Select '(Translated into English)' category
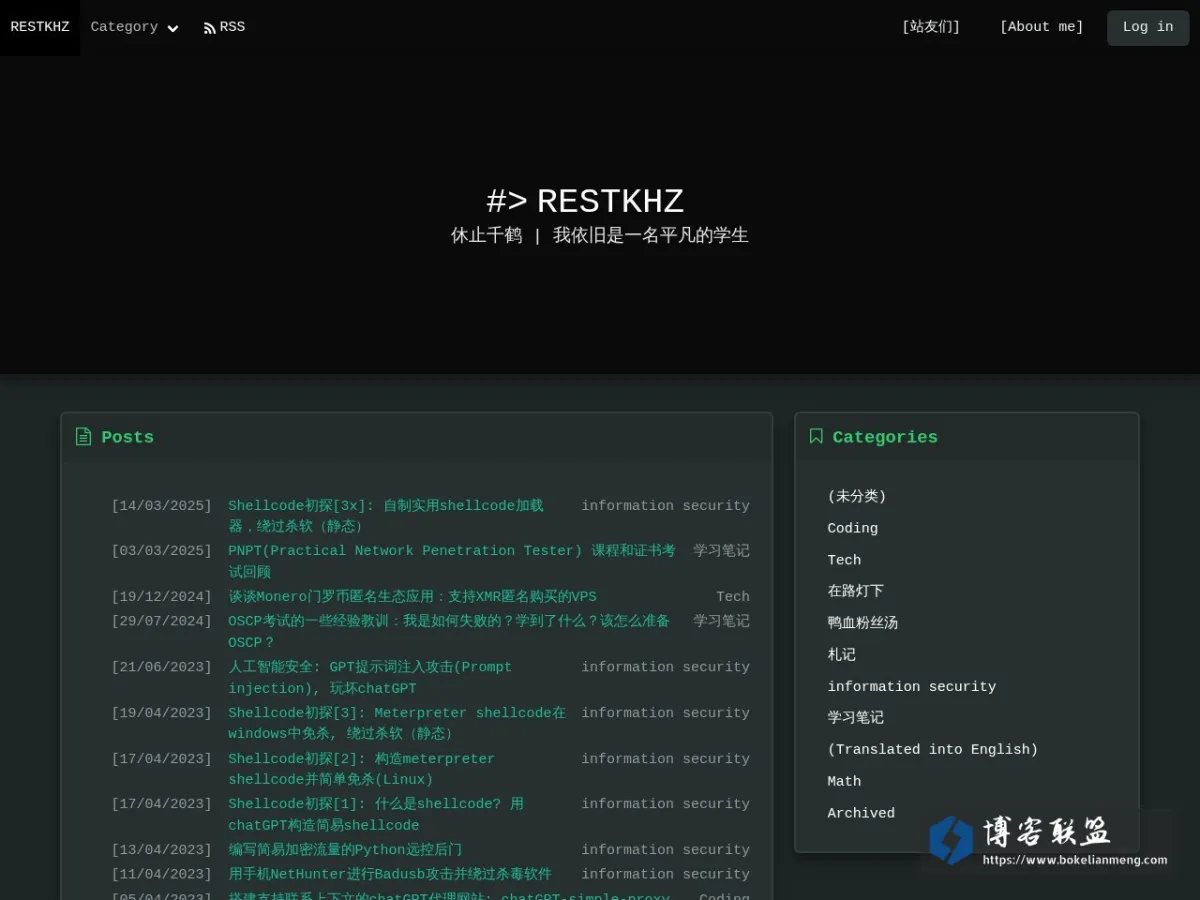This screenshot has width=1200, height=900. 933,750
